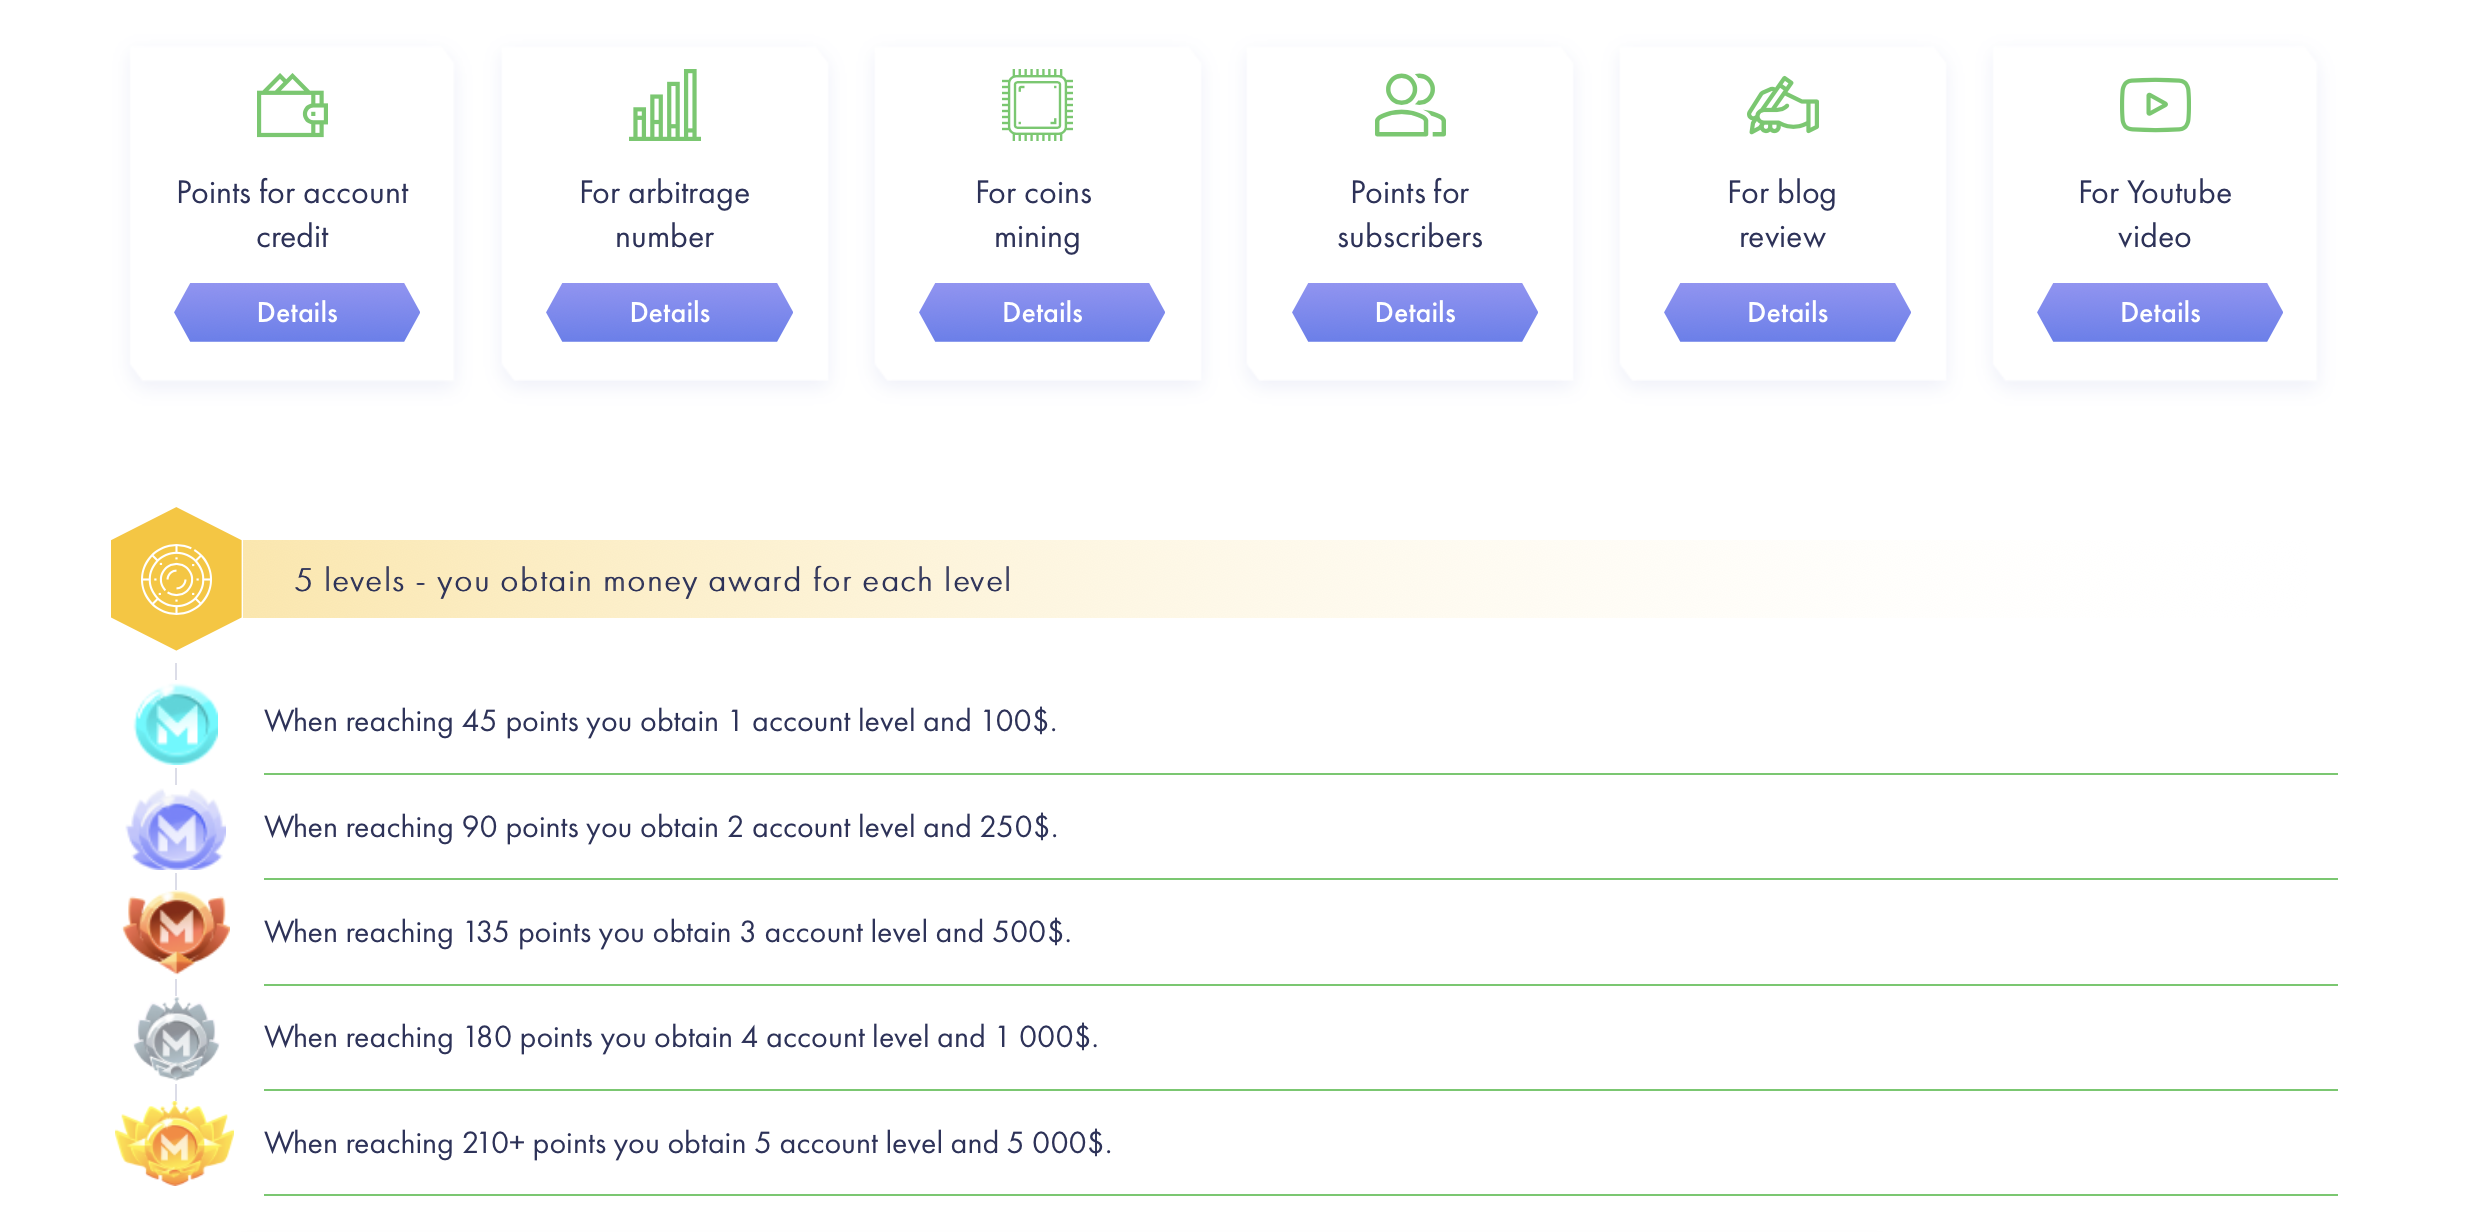Viewport: 2474px width, 1232px height.
Task: Click the '5 levels' banner heading
Action: point(652,581)
